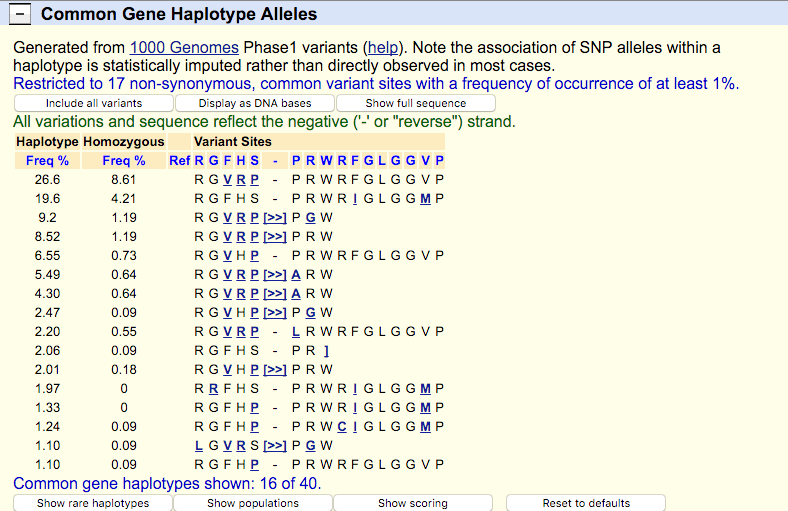
Task: Click the help link in parentheses
Action: click(383, 48)
